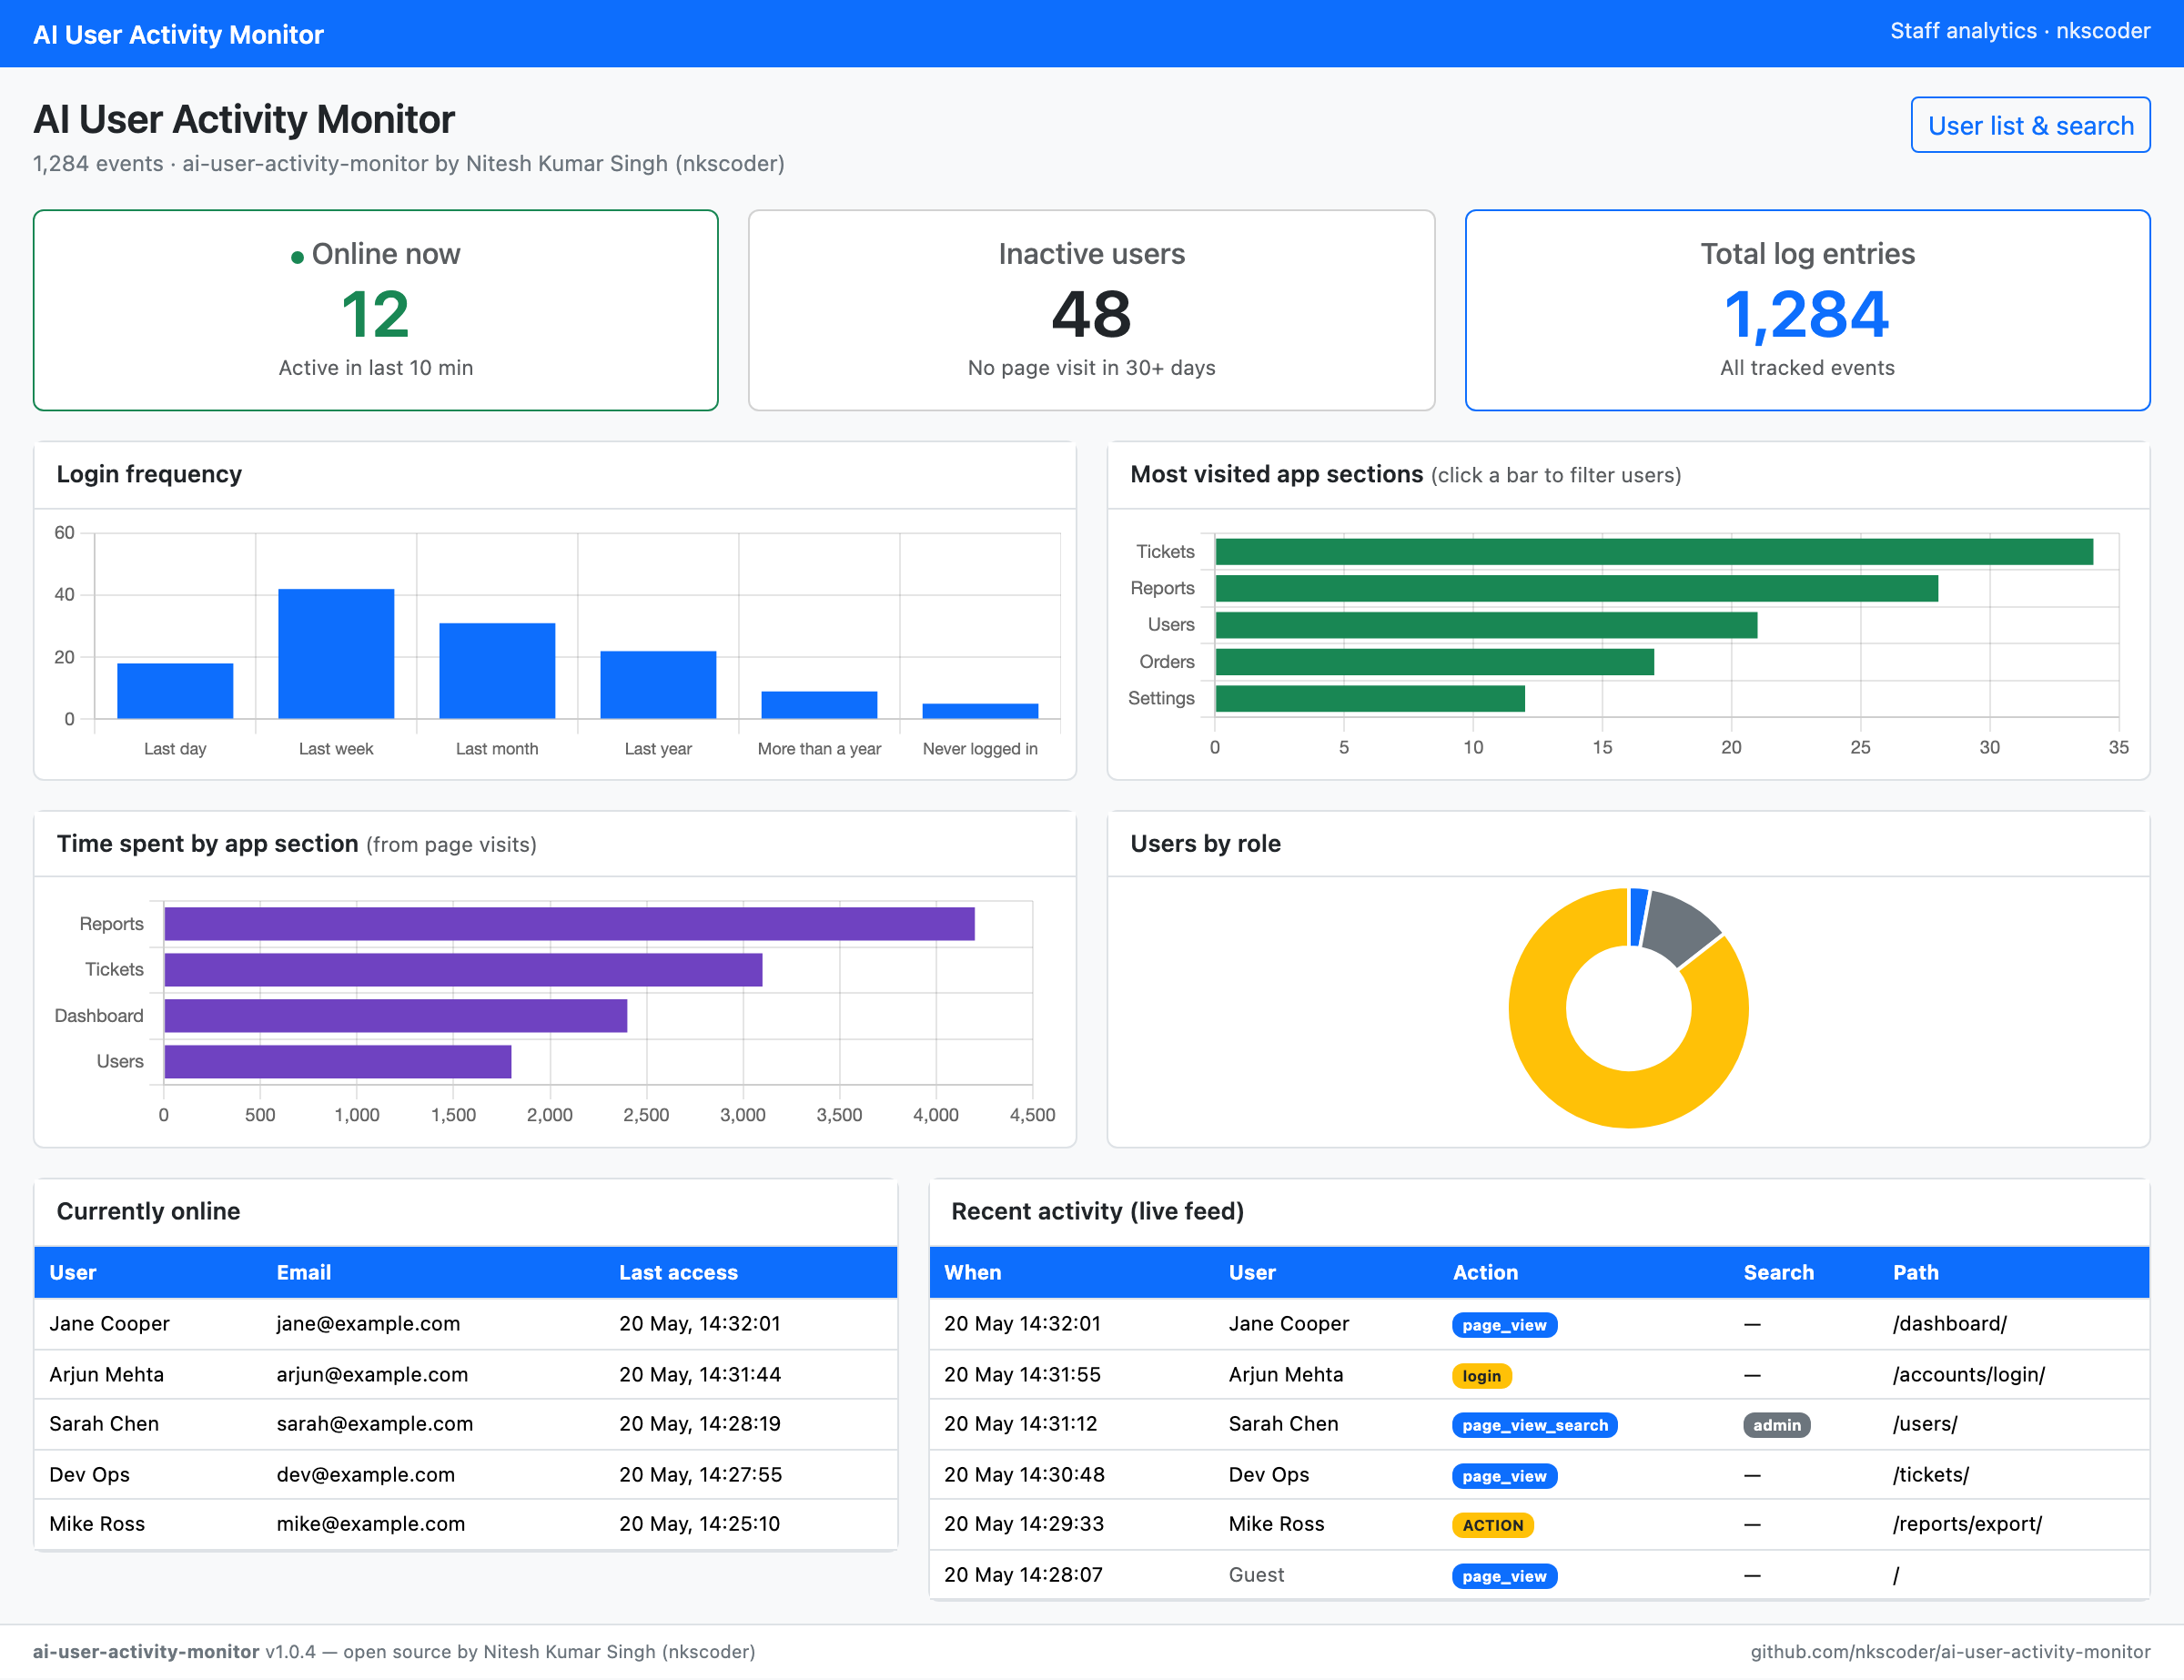Click the Last day login frequency bar
Image resolution: width=2184 pixels, height=1680 pixels.
[x=175, y=690]
